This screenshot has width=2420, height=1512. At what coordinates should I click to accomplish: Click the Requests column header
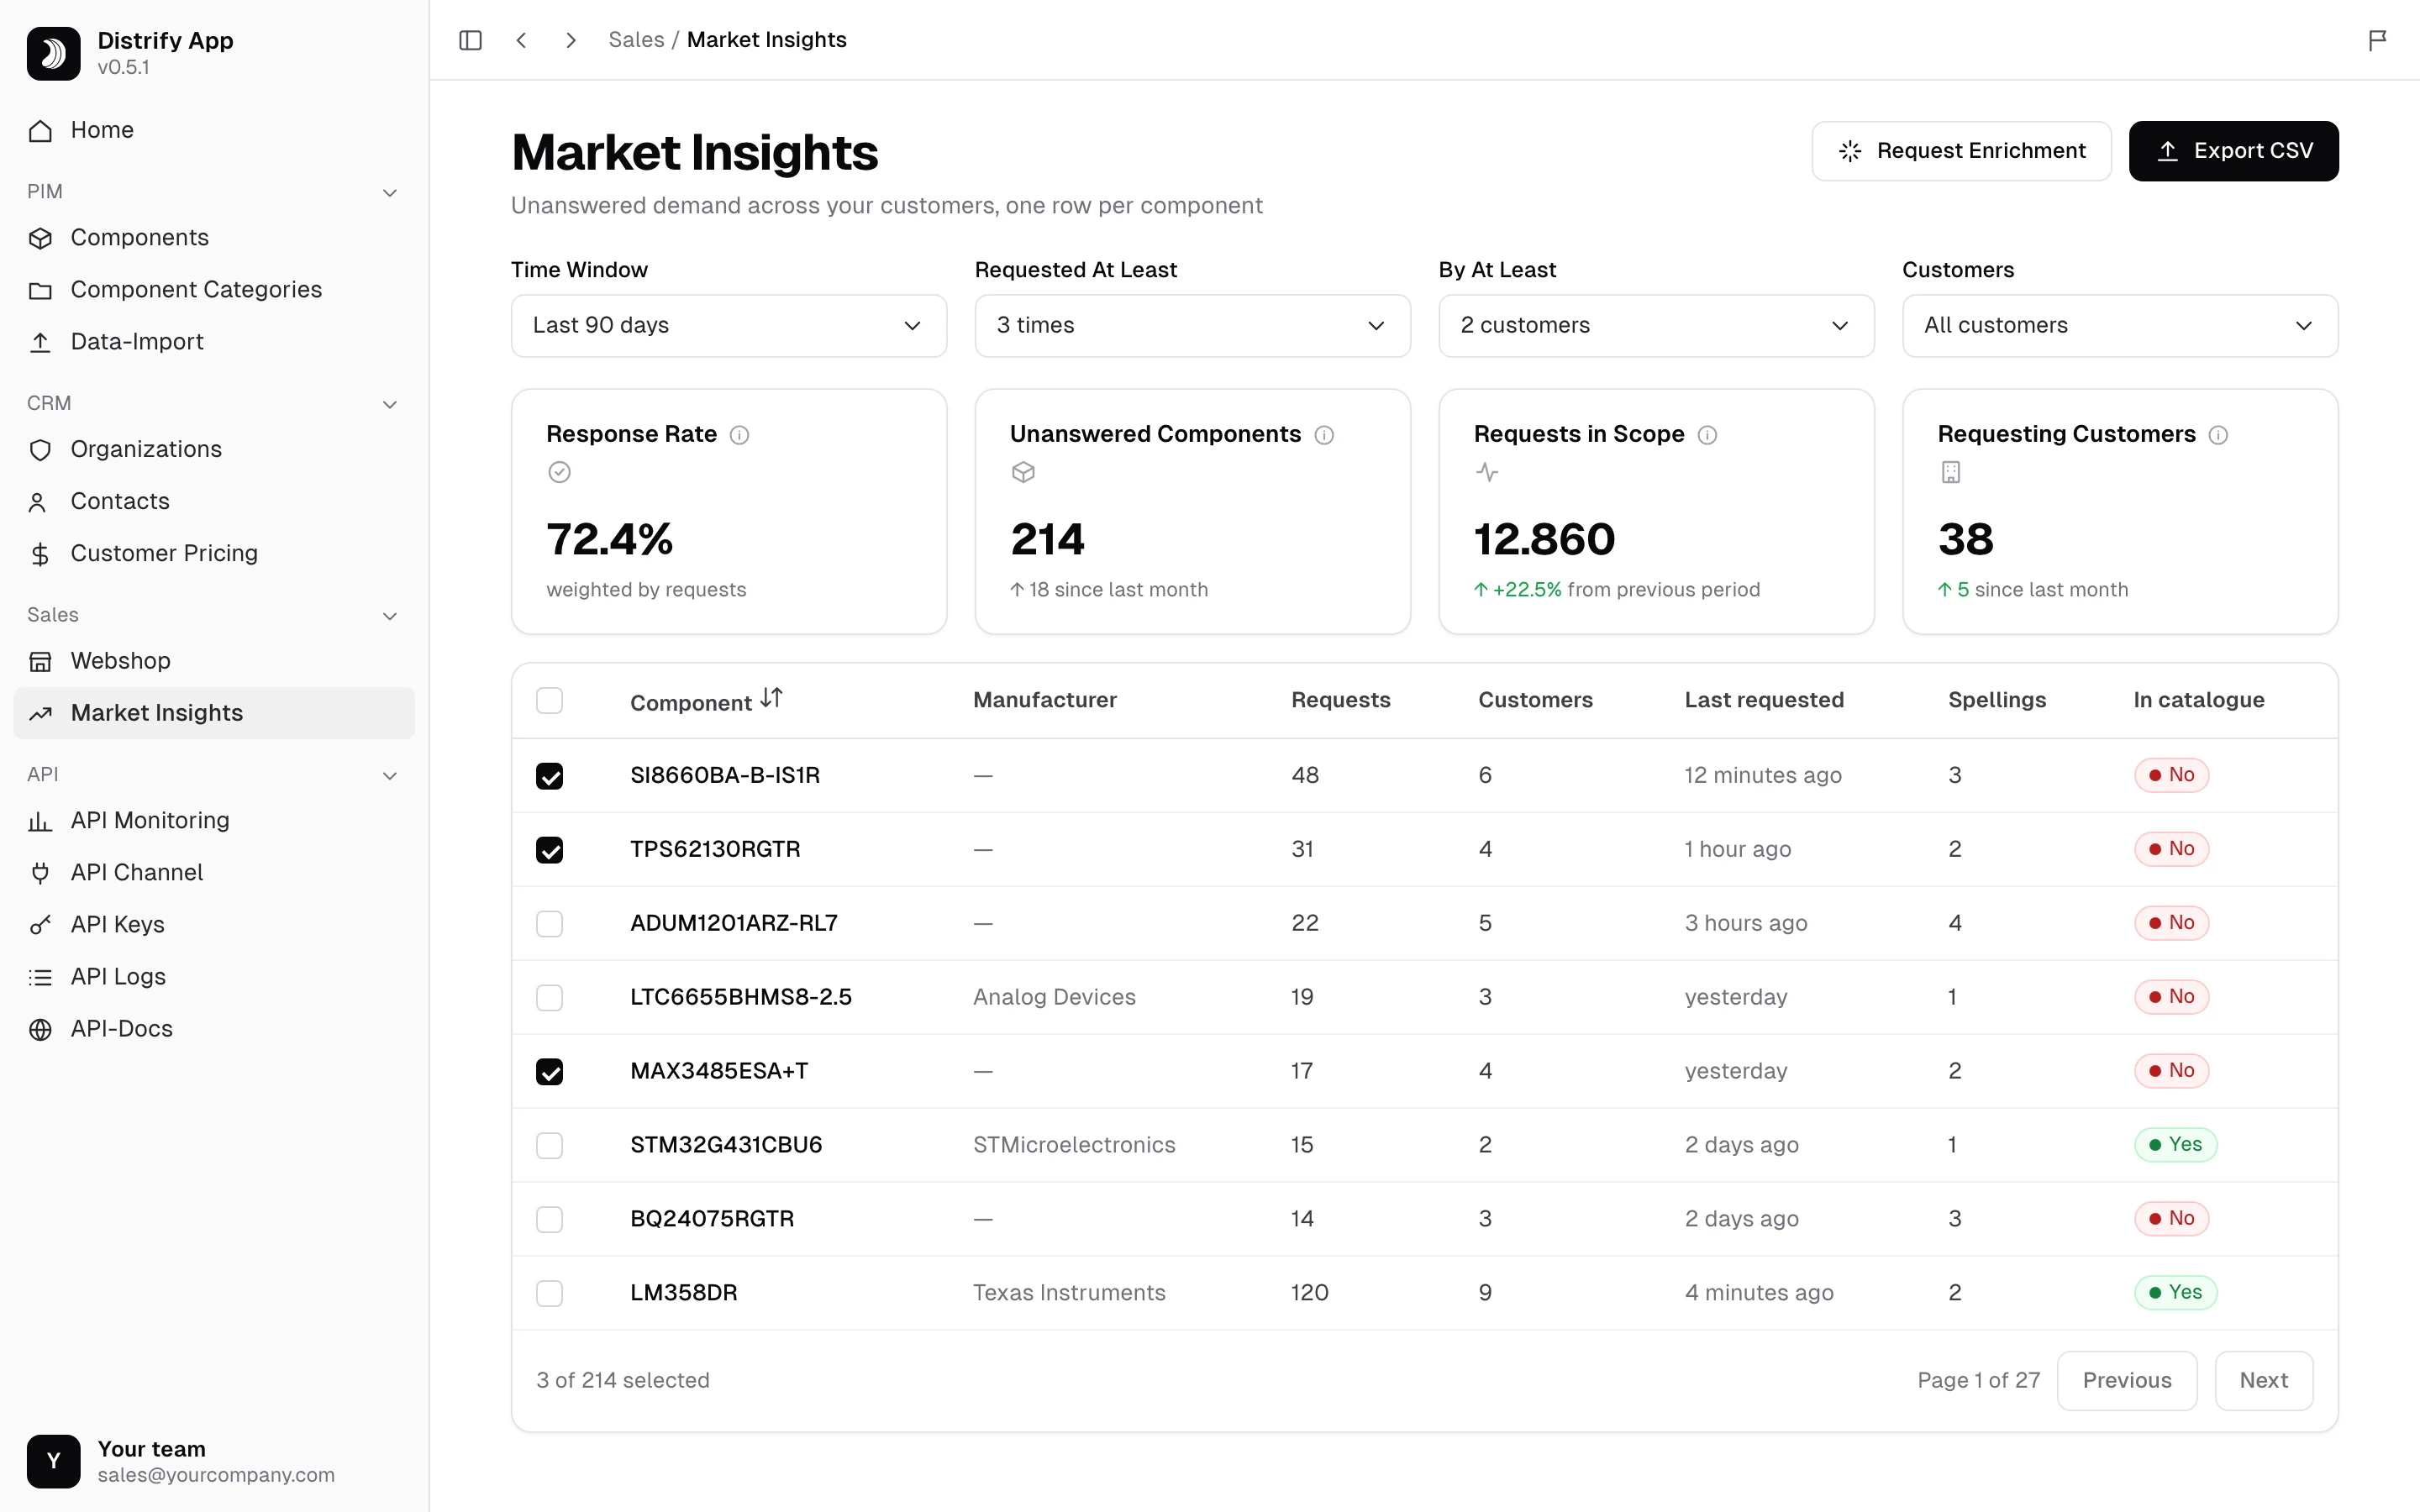pyautogui.click(x=1340, y=700)
